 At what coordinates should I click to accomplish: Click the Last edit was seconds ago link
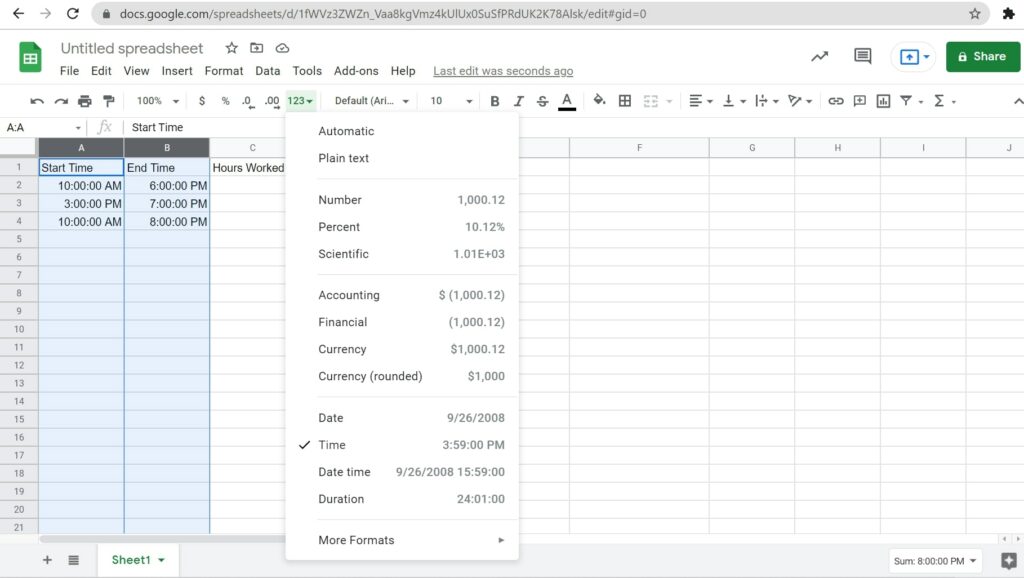[x=503, y=71]
